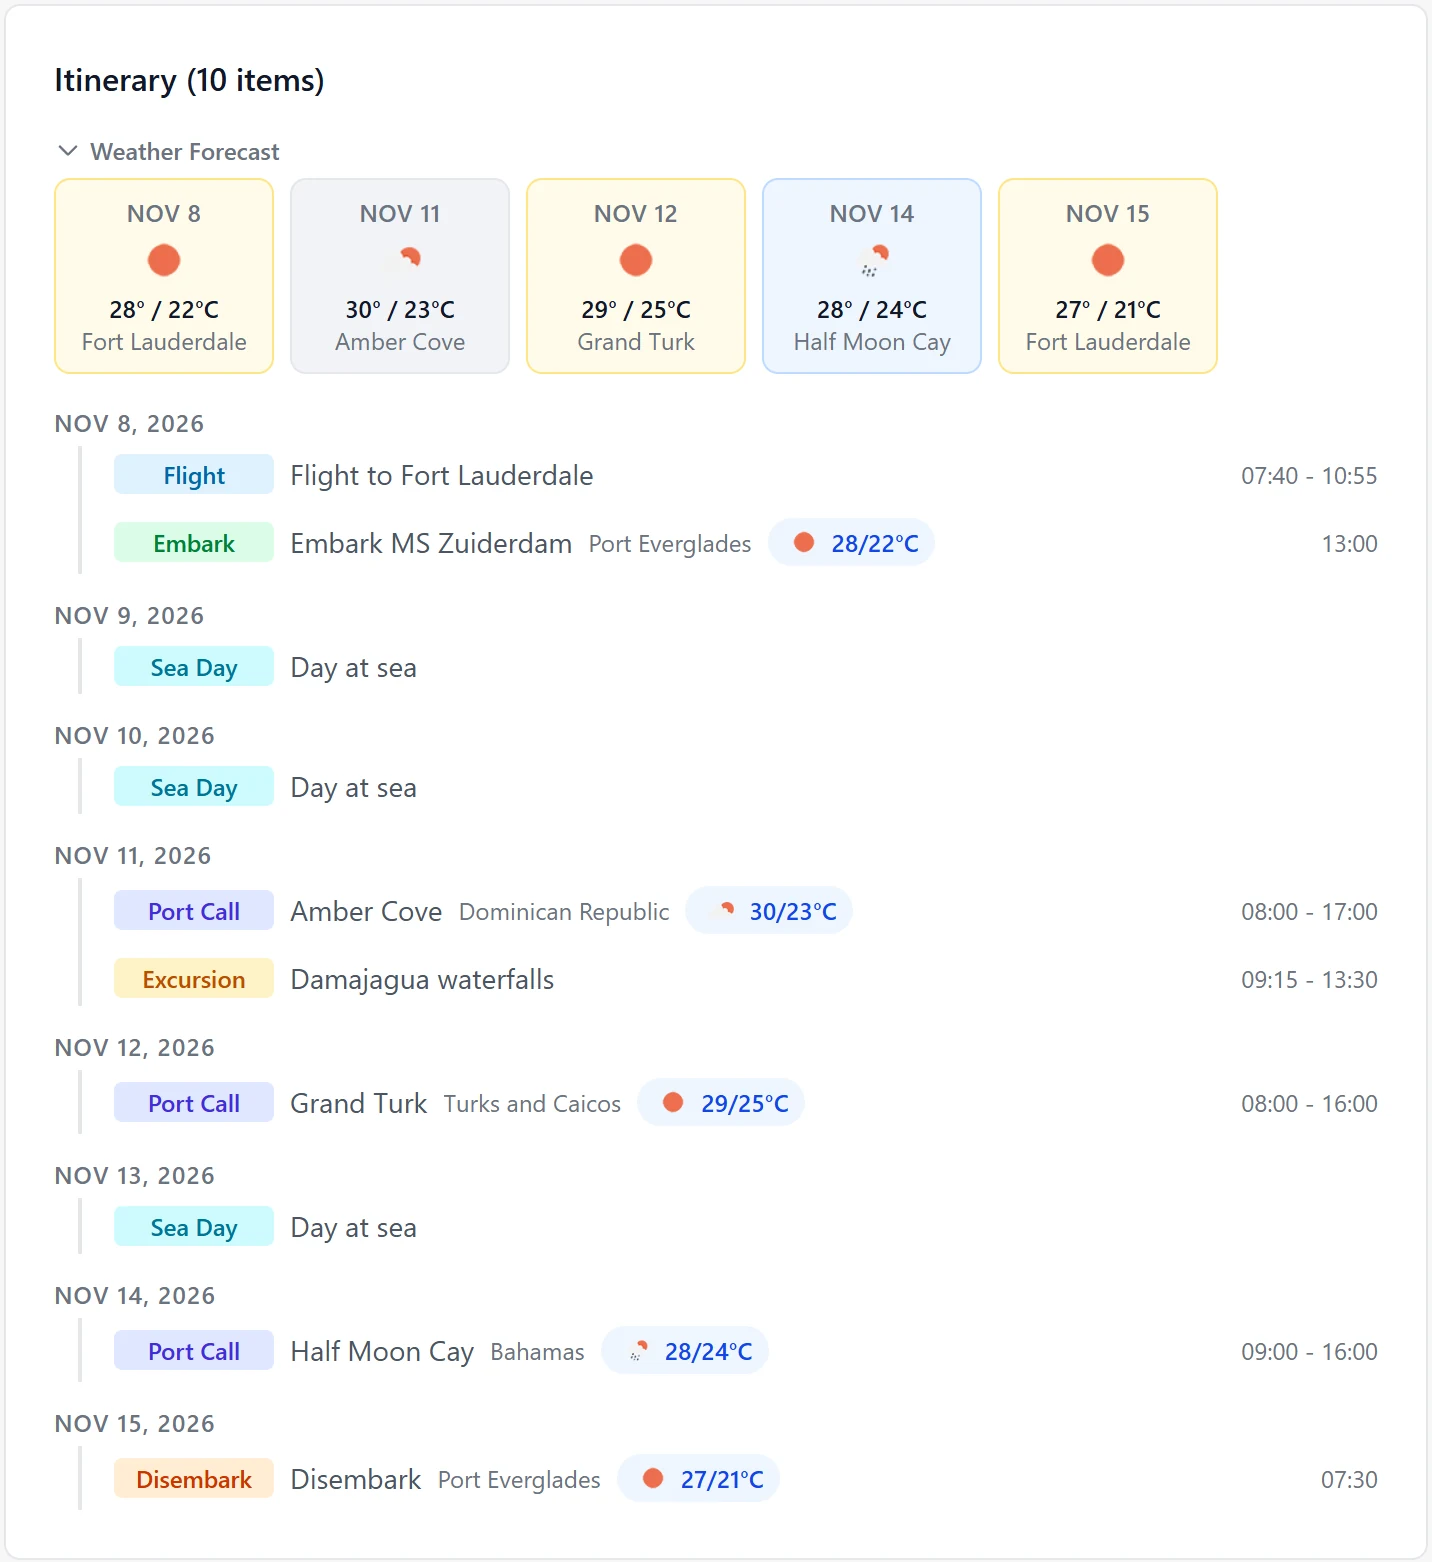The image size is (1432, 1562).
Task: Click the Port Call tag for Half Moon Cay
Action: (x=194, y=1351)
